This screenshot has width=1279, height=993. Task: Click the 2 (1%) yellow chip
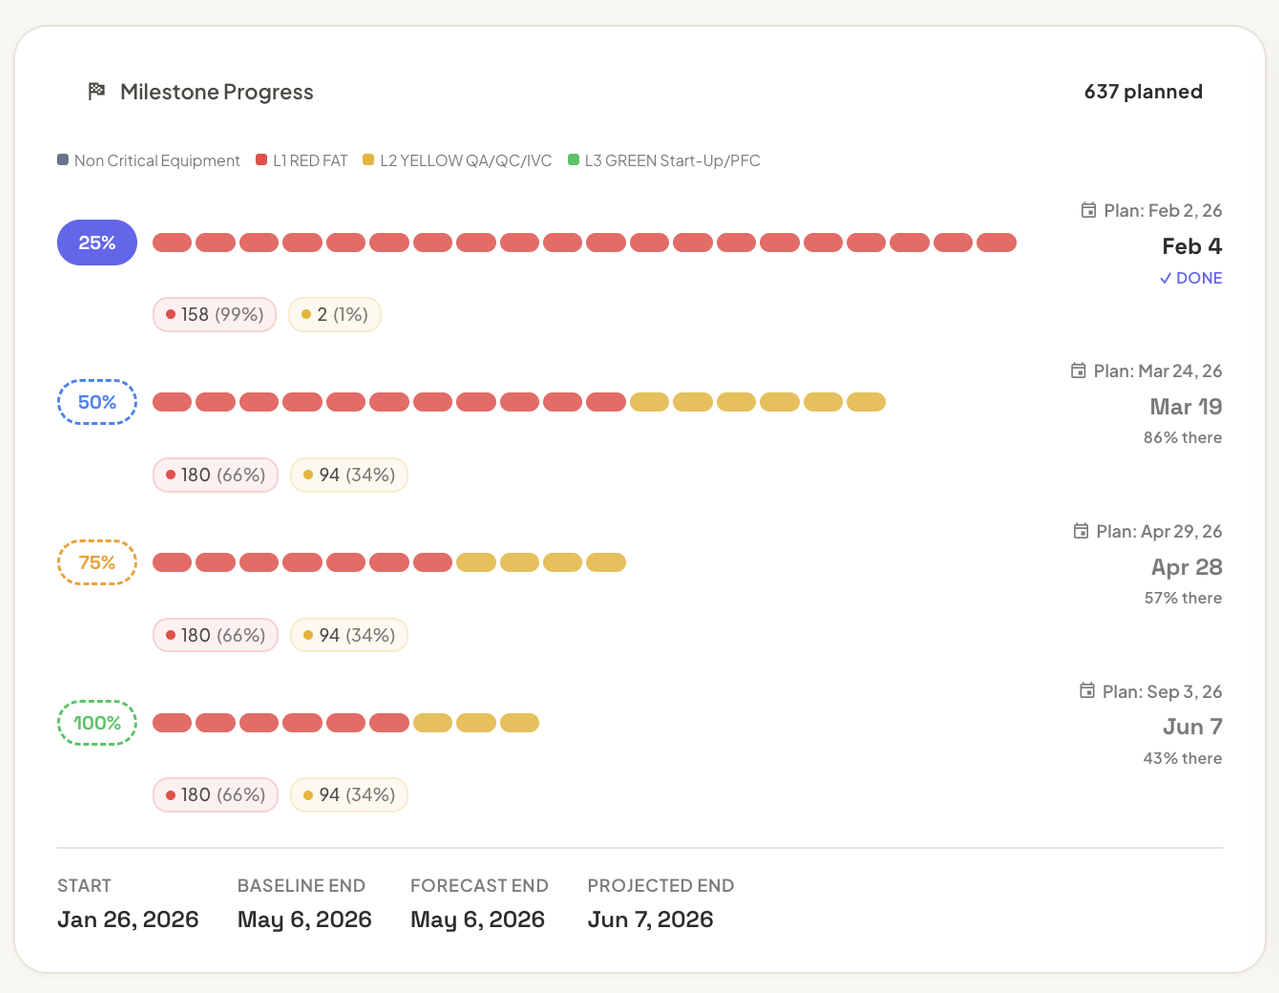pos(335,314)
